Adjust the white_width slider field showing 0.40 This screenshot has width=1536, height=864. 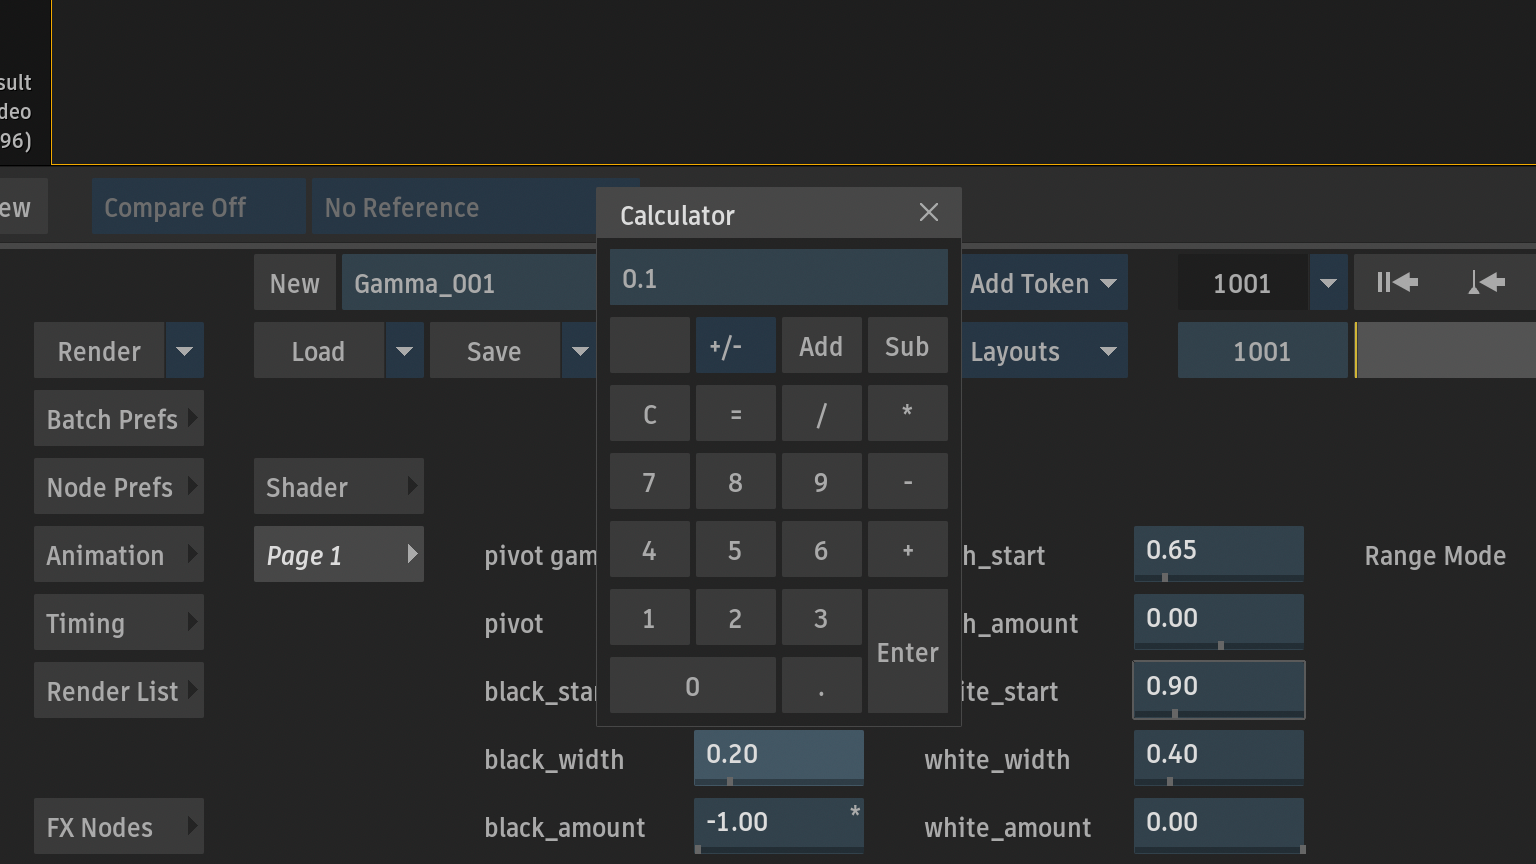1219,757
